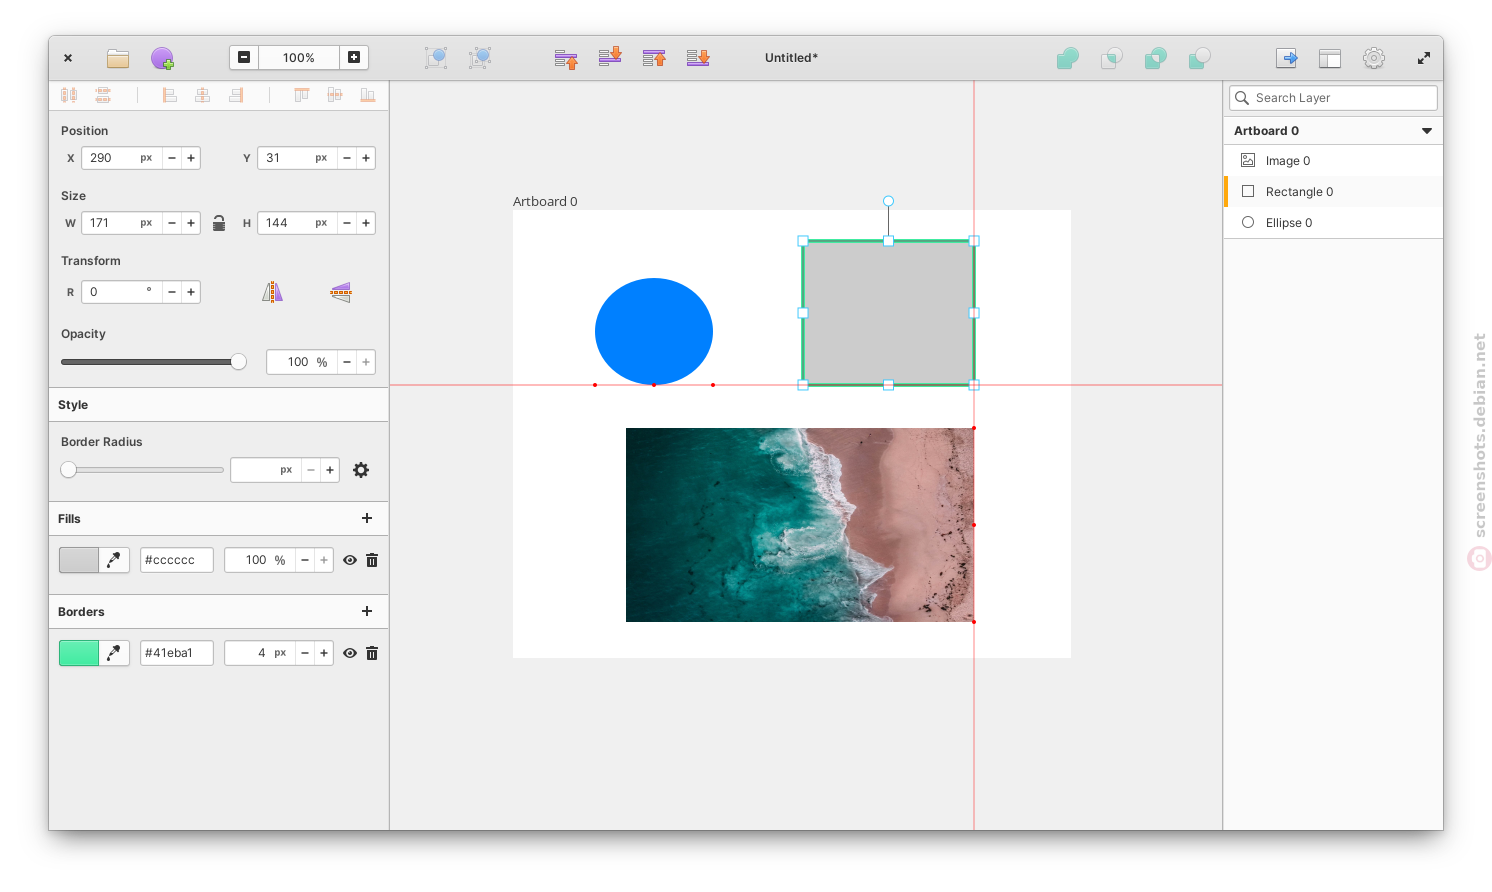Increase the rotation value
This screenshot has width=1492, height=892.
(x=191, y=292)
